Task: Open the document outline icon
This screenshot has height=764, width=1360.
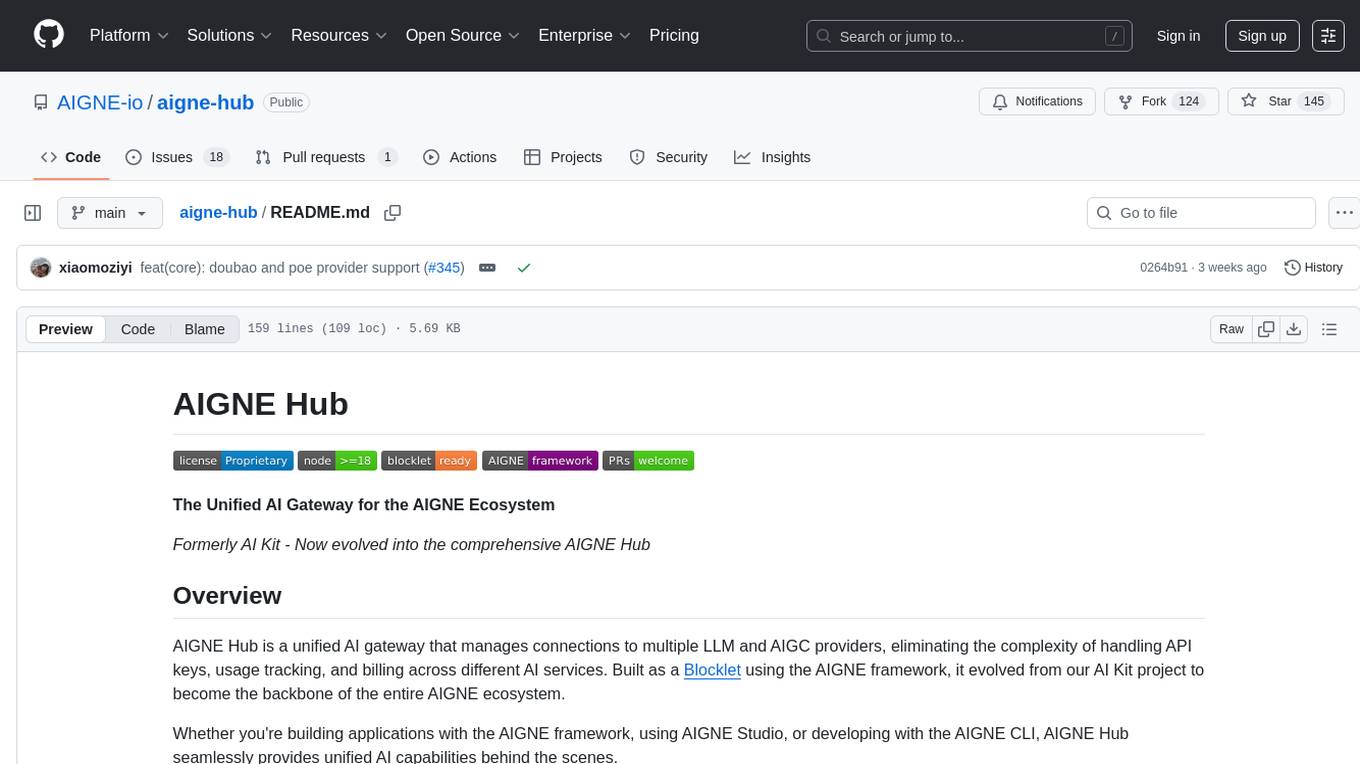Action: tap(1329, 329)
